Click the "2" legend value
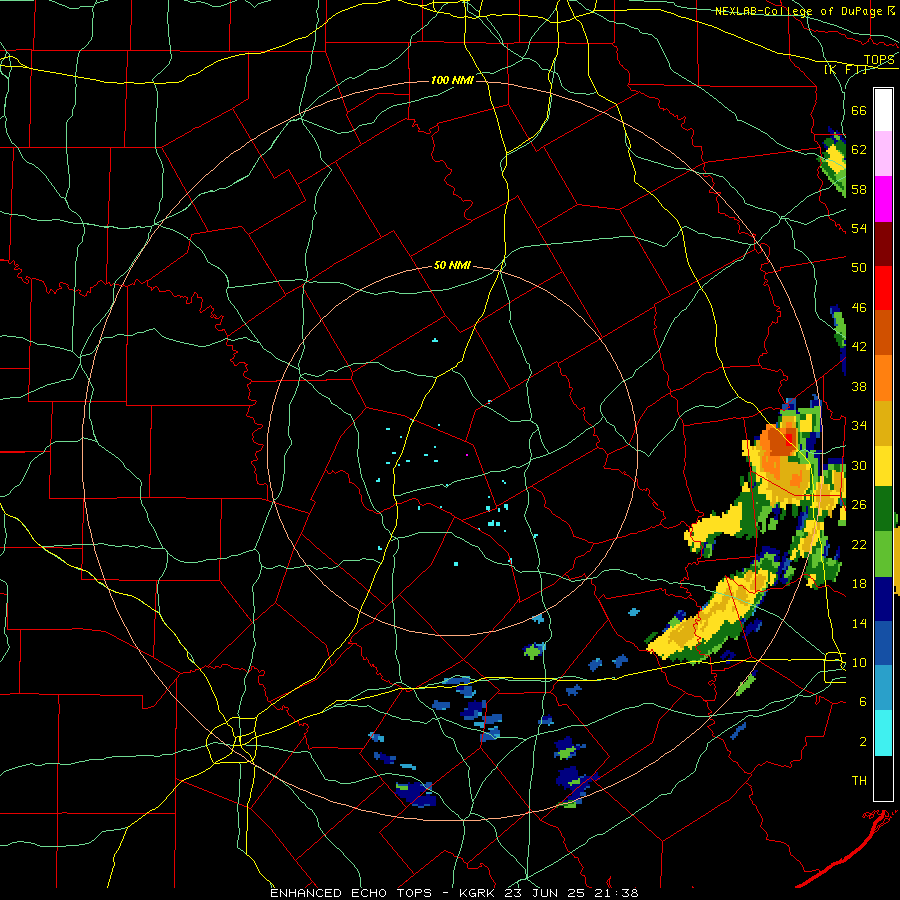The height and width of the screenshot is (900, 900). (x=863, y=742)
